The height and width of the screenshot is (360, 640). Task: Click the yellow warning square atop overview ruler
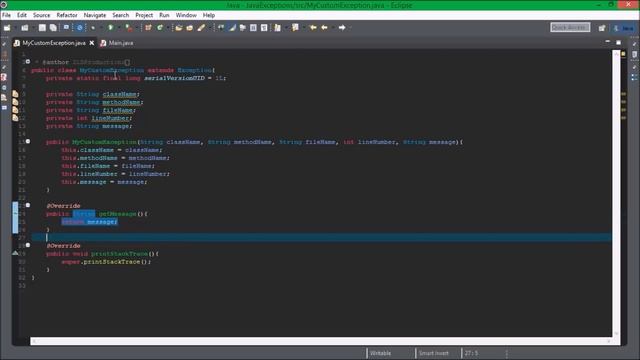(623, 54)
